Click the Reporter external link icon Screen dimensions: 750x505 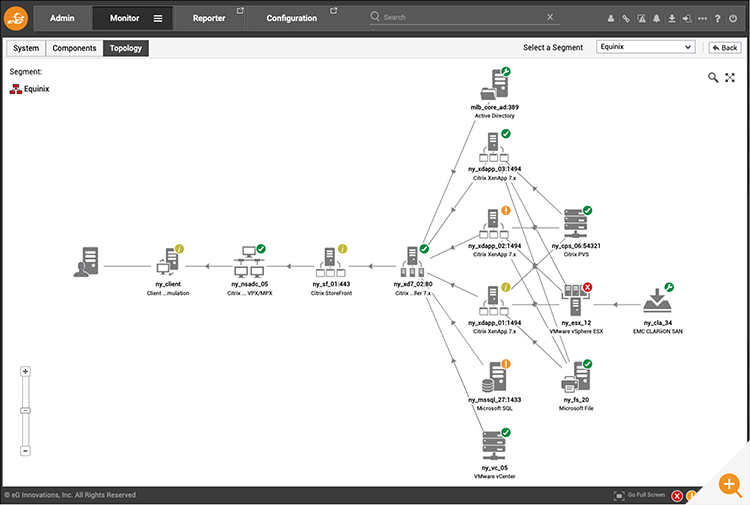point(240,11)
